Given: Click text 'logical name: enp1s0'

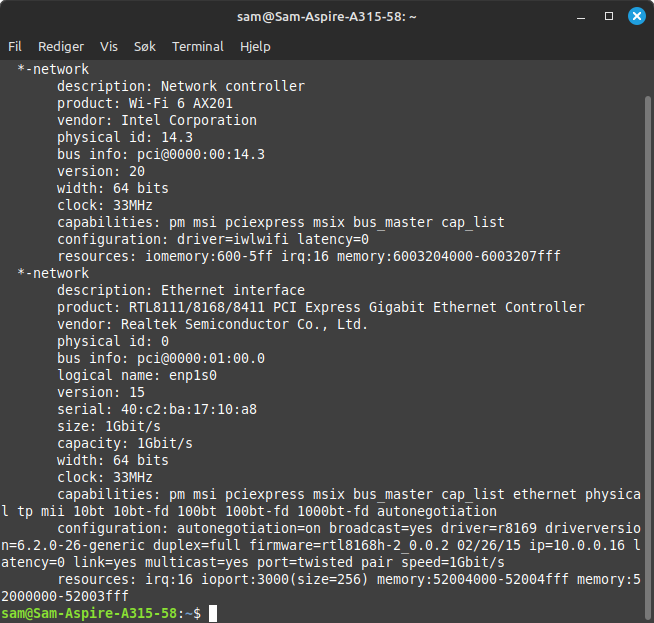Looking at the screenshot, I should click(137, 375).
